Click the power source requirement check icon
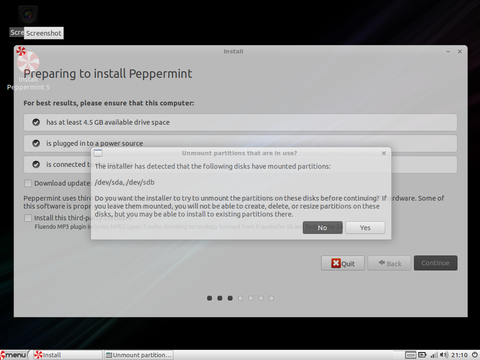Image resolution: width=480 pixels, height=360 pixels. pyautogui.click(x=36, y=143)
